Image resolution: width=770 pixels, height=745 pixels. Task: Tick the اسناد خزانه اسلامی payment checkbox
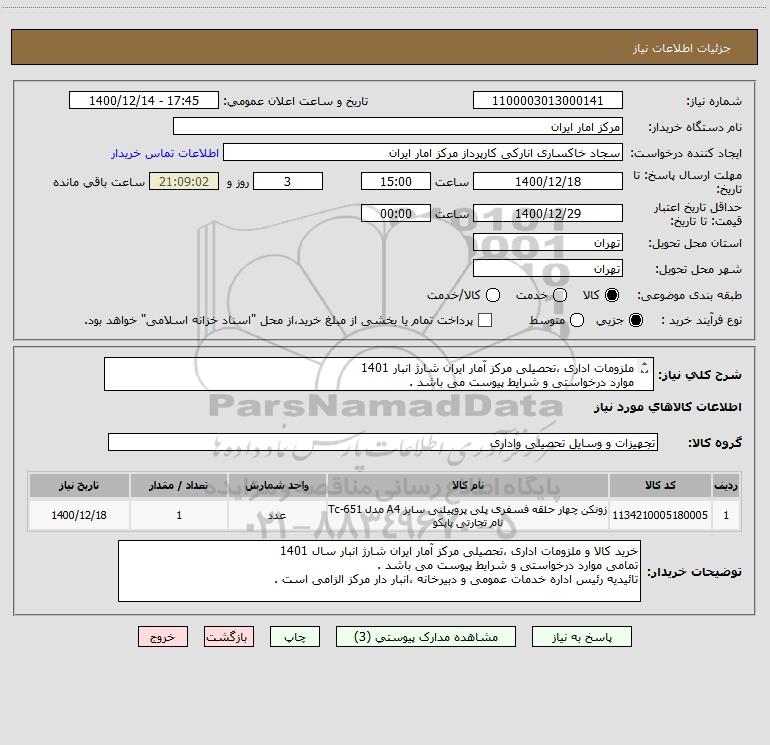tap(485, 320)
